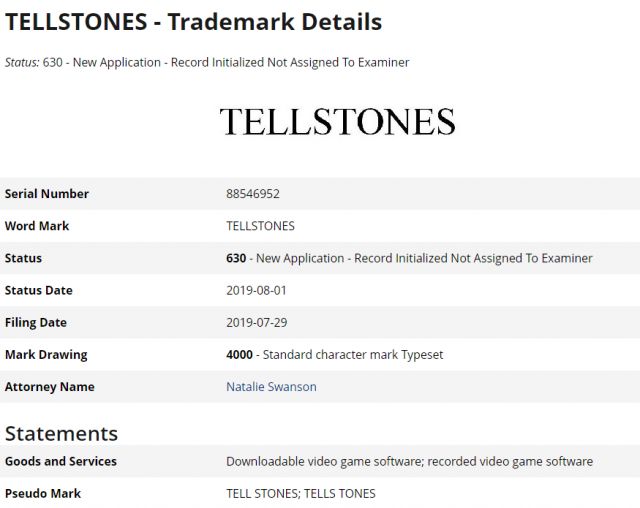Click the bold 630 status code in table
640x508 pixels.
236,258
